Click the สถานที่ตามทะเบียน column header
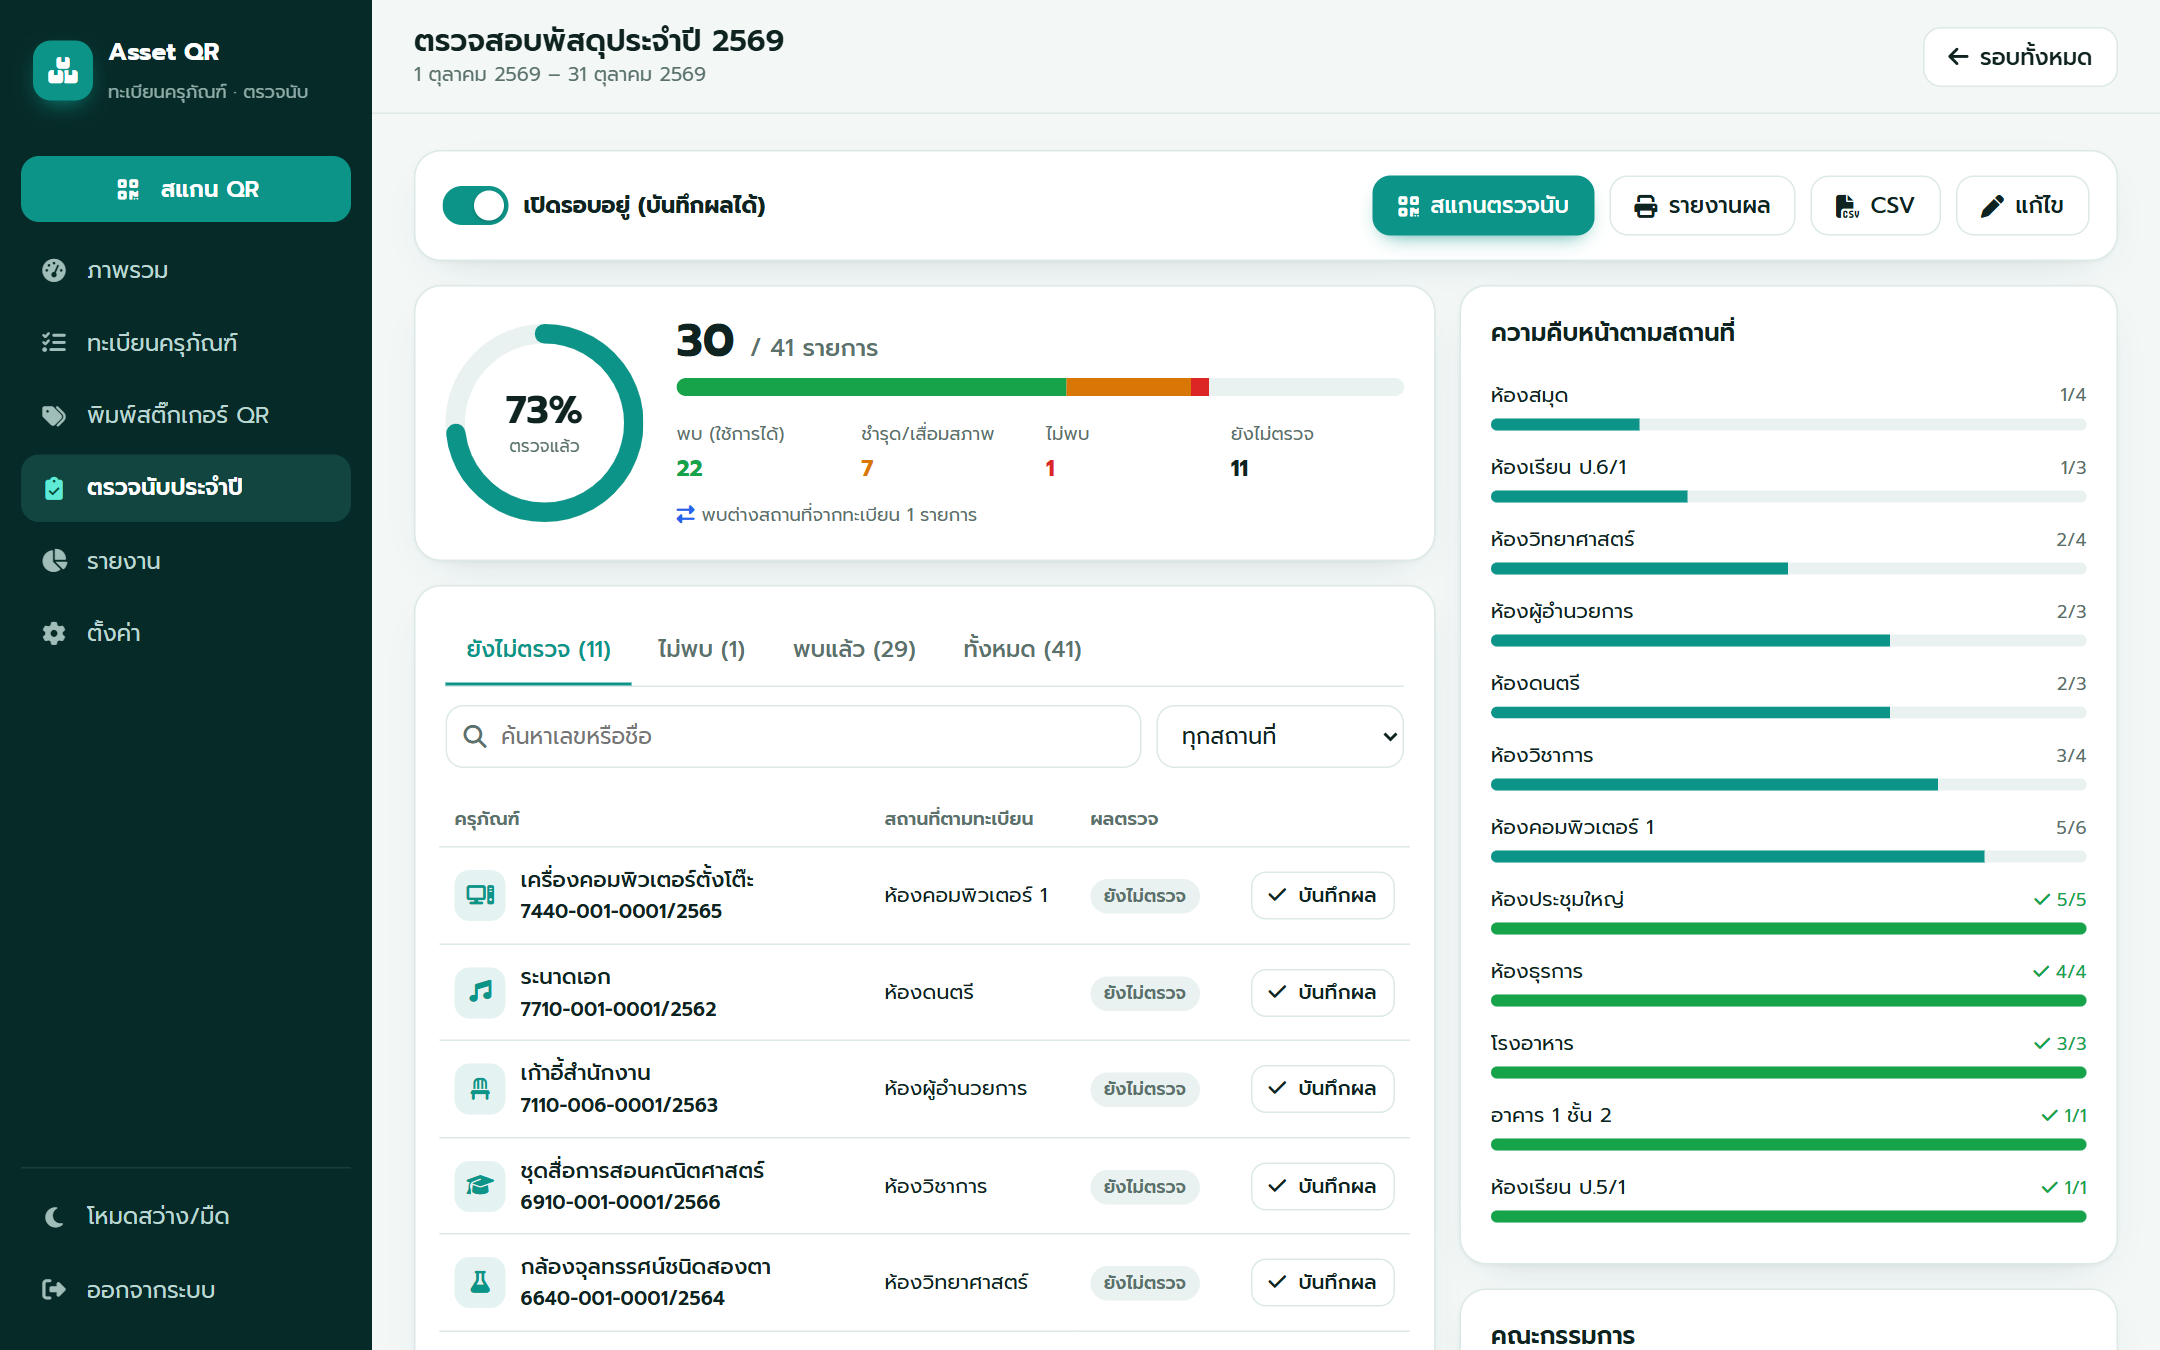 958,819
